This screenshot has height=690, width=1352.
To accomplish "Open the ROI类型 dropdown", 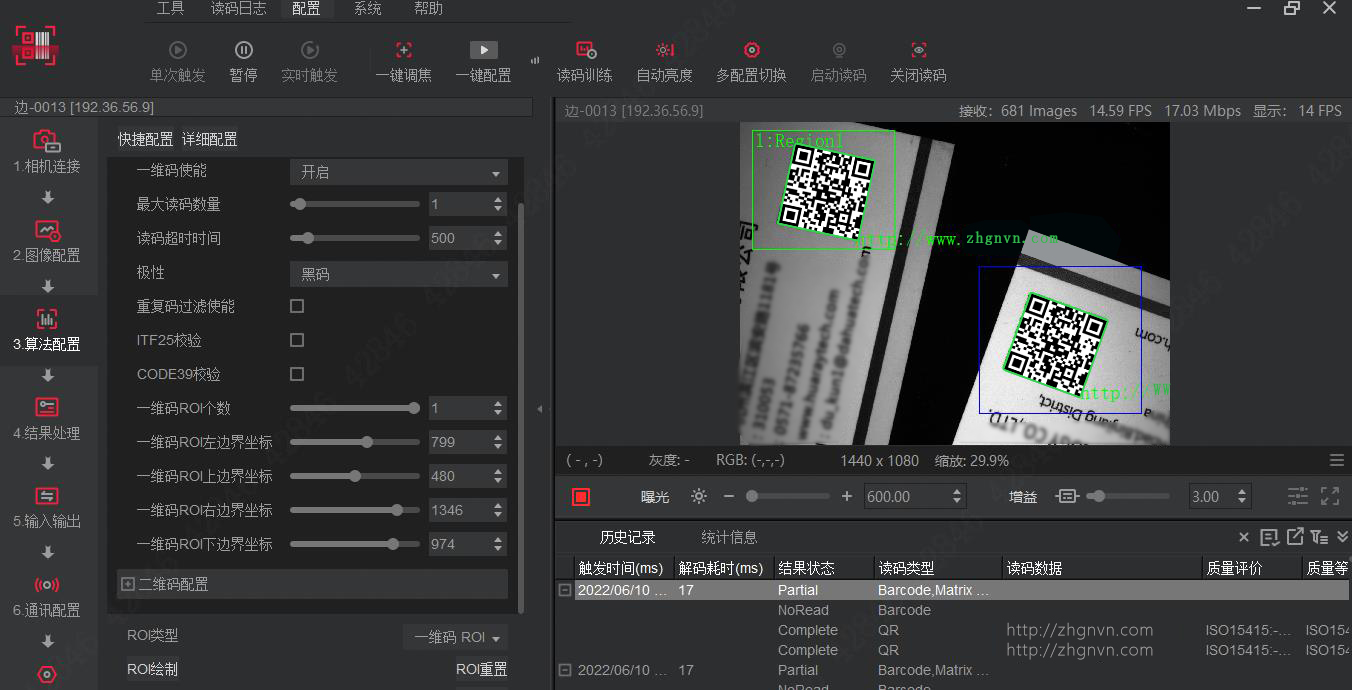I will [x=455, y=637].
